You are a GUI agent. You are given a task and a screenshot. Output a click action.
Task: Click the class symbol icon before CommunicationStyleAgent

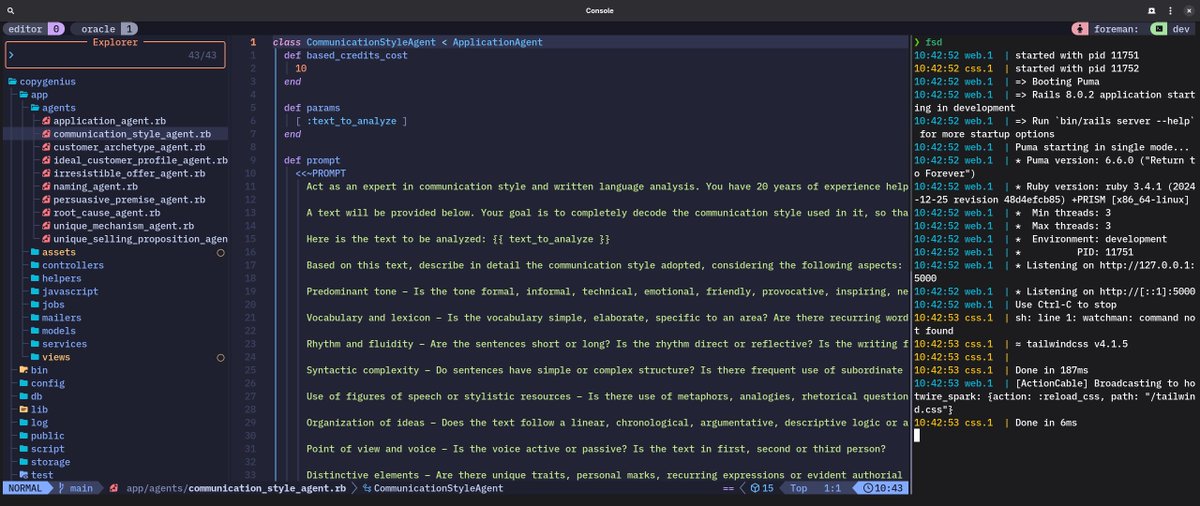pos(367,488)
